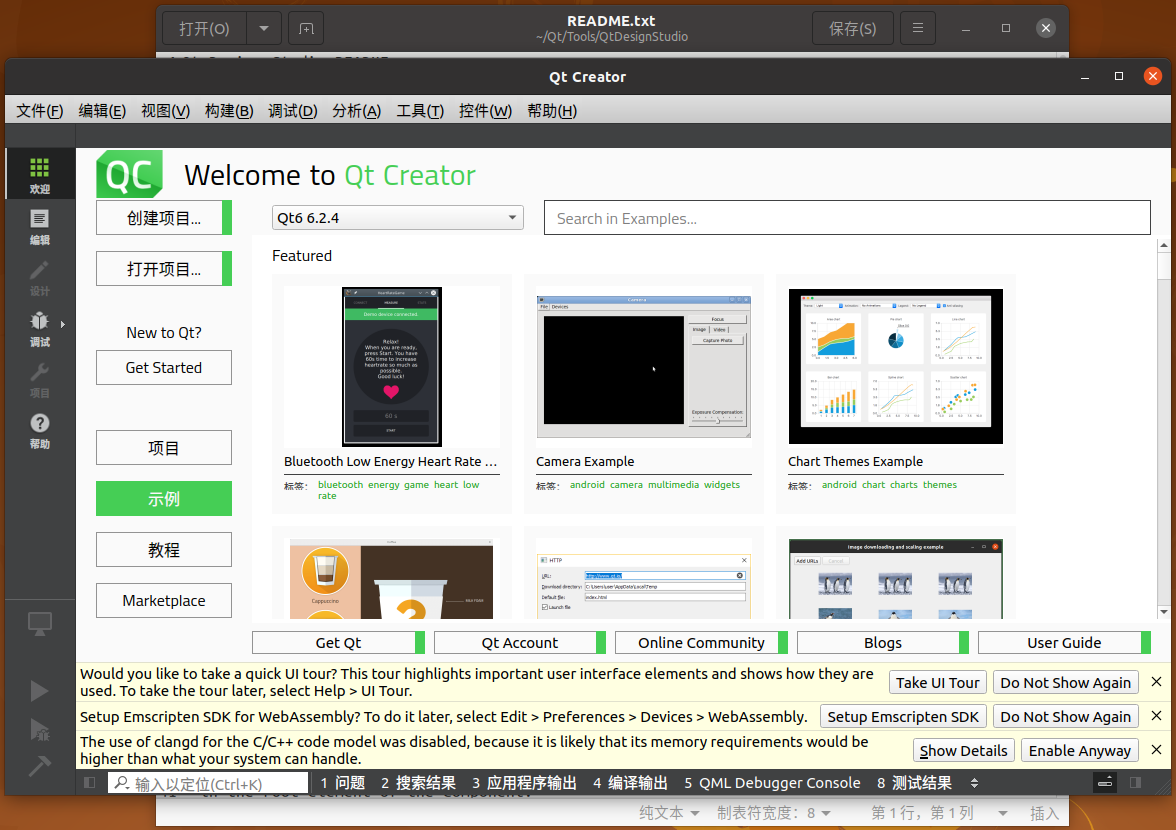Screen dimensions: 1176x830
Task: Open the Camera Example thumbnail
Action: [x=644, y=367]
